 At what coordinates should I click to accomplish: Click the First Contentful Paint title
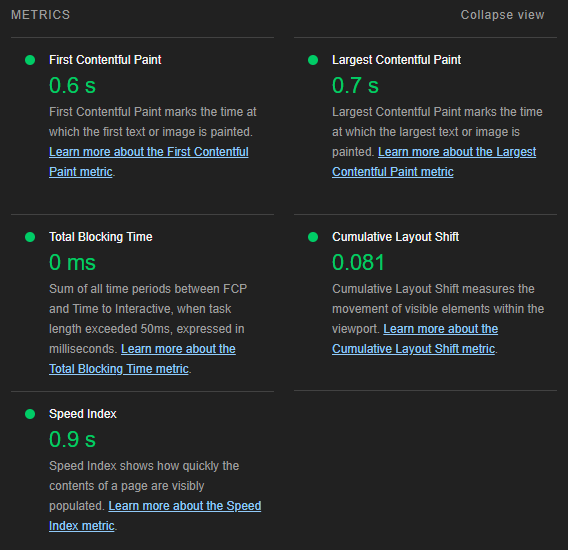tap(105, 60)
